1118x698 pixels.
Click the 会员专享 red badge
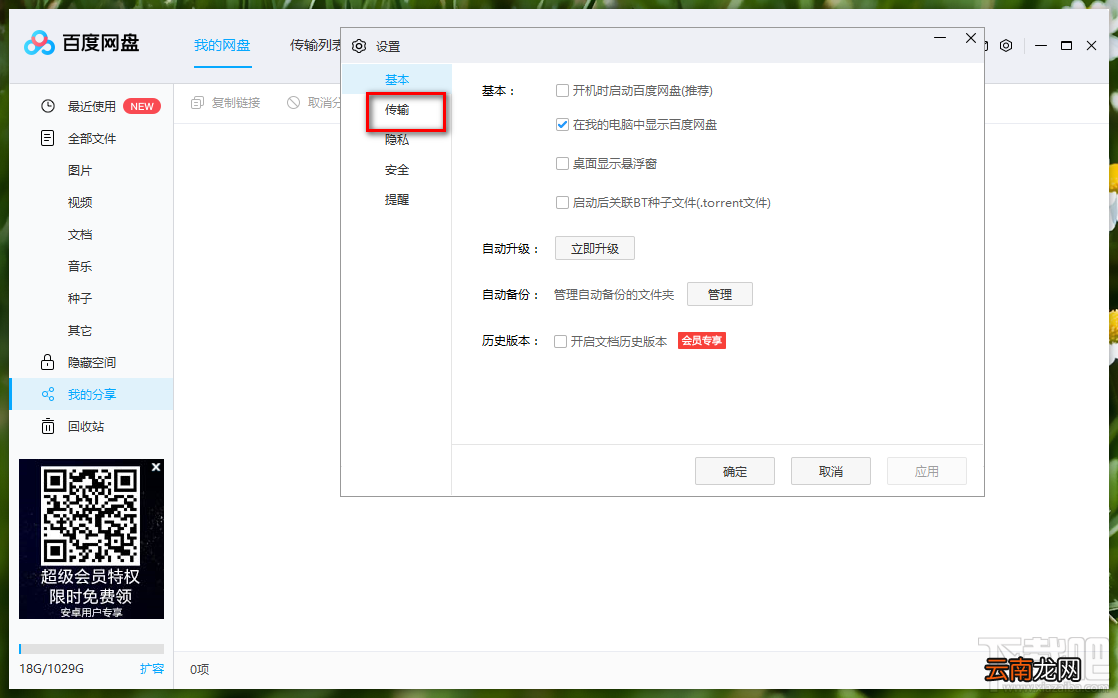702,341
